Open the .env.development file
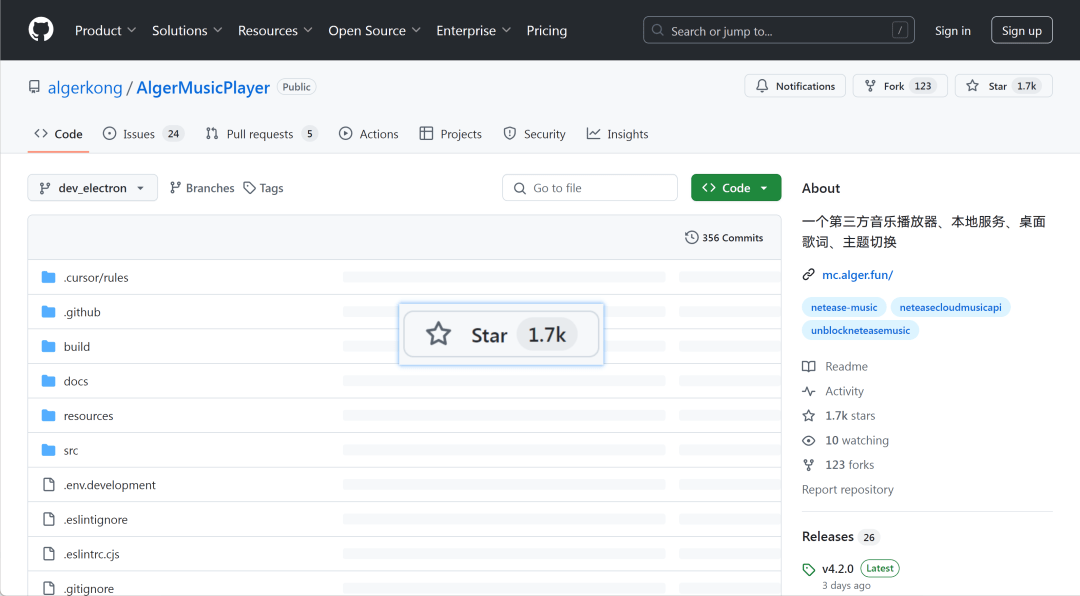Screen dimensions: 1080x596 (110, 484)
